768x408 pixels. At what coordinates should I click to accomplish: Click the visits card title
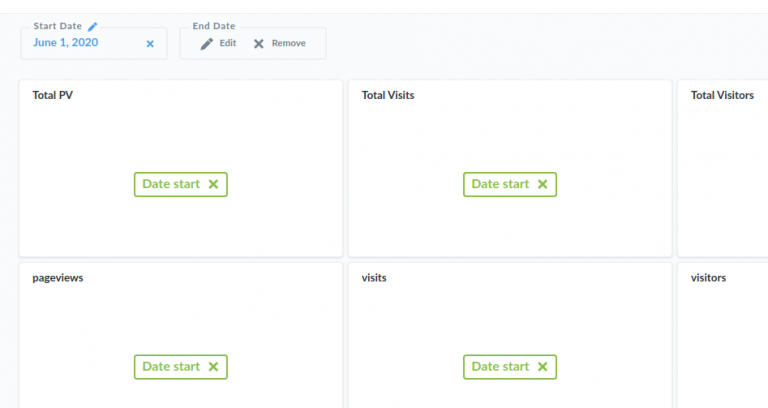pos(374,278)
